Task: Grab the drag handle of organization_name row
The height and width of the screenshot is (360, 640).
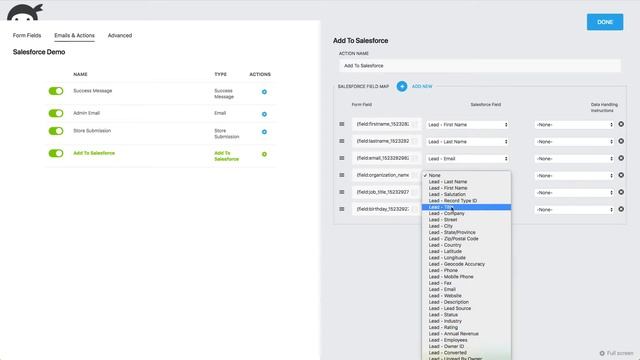Action: point(342,175)
